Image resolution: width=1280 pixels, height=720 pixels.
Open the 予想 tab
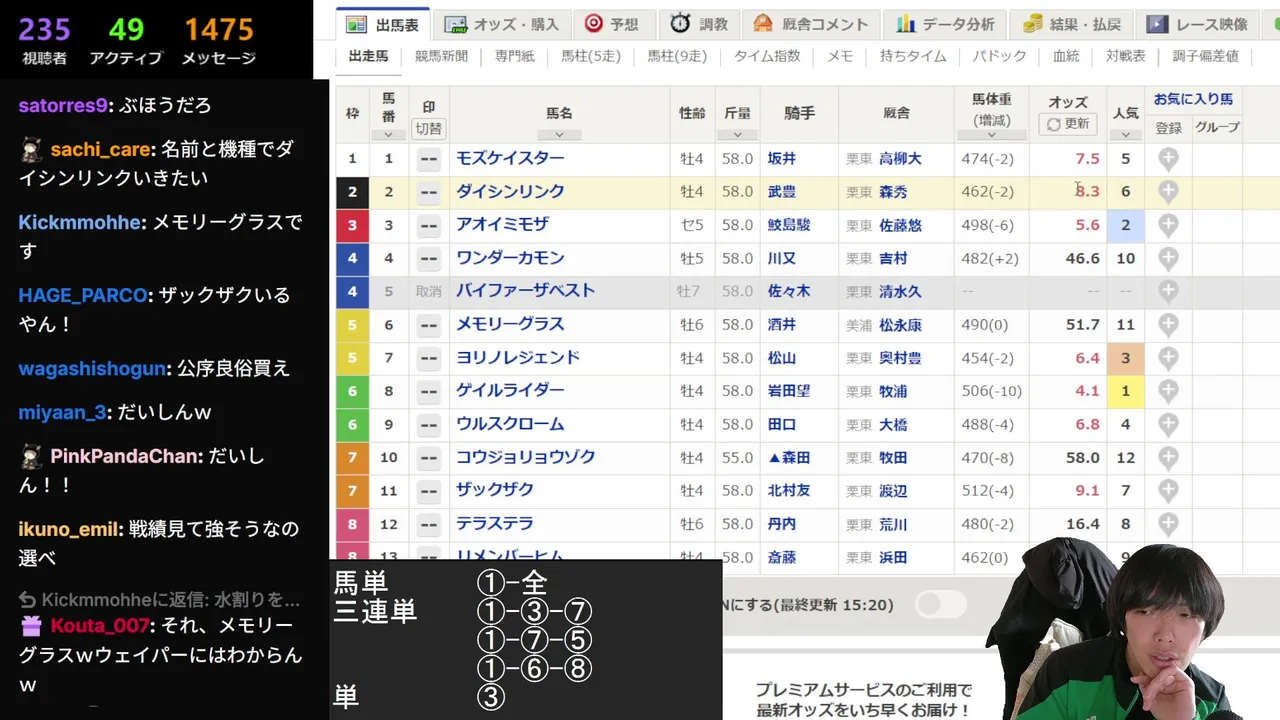click(612, 25)
